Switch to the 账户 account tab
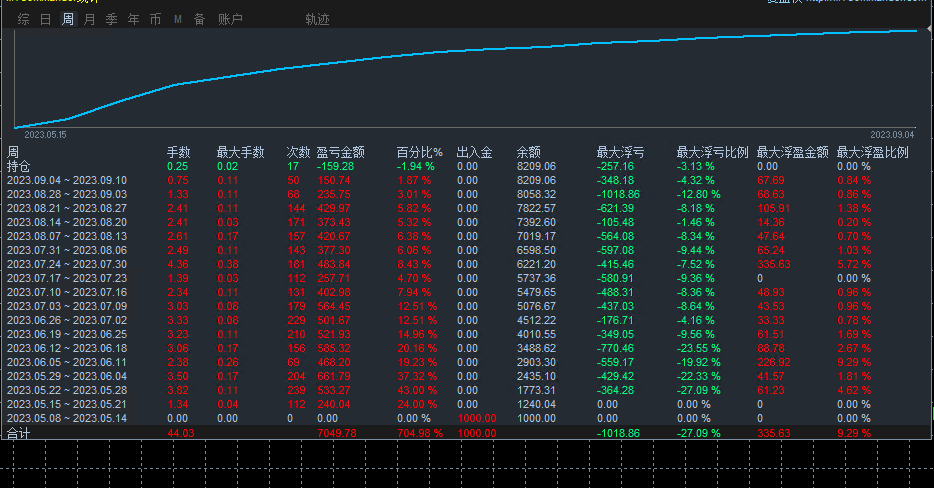The width and height of the screenshot is (934, 488). pos(230,19)
